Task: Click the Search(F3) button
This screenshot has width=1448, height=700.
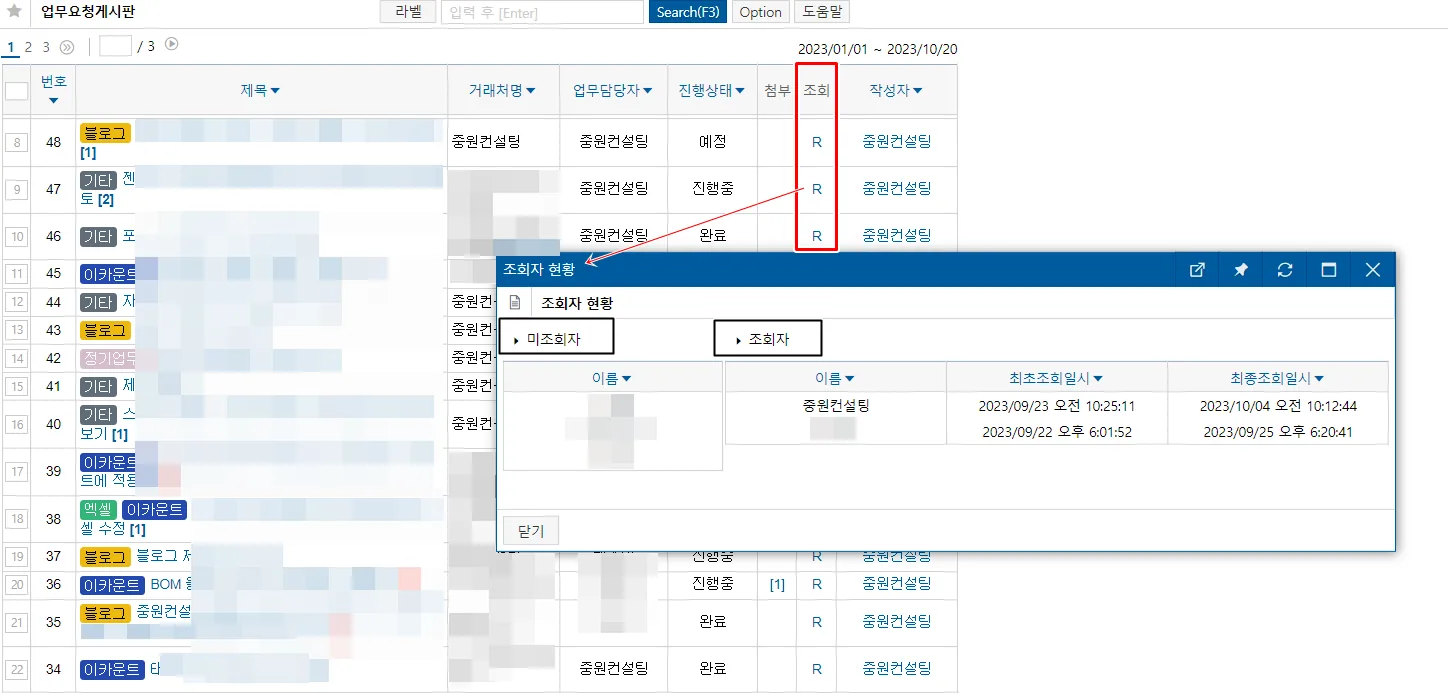Action: click(688, 12)
